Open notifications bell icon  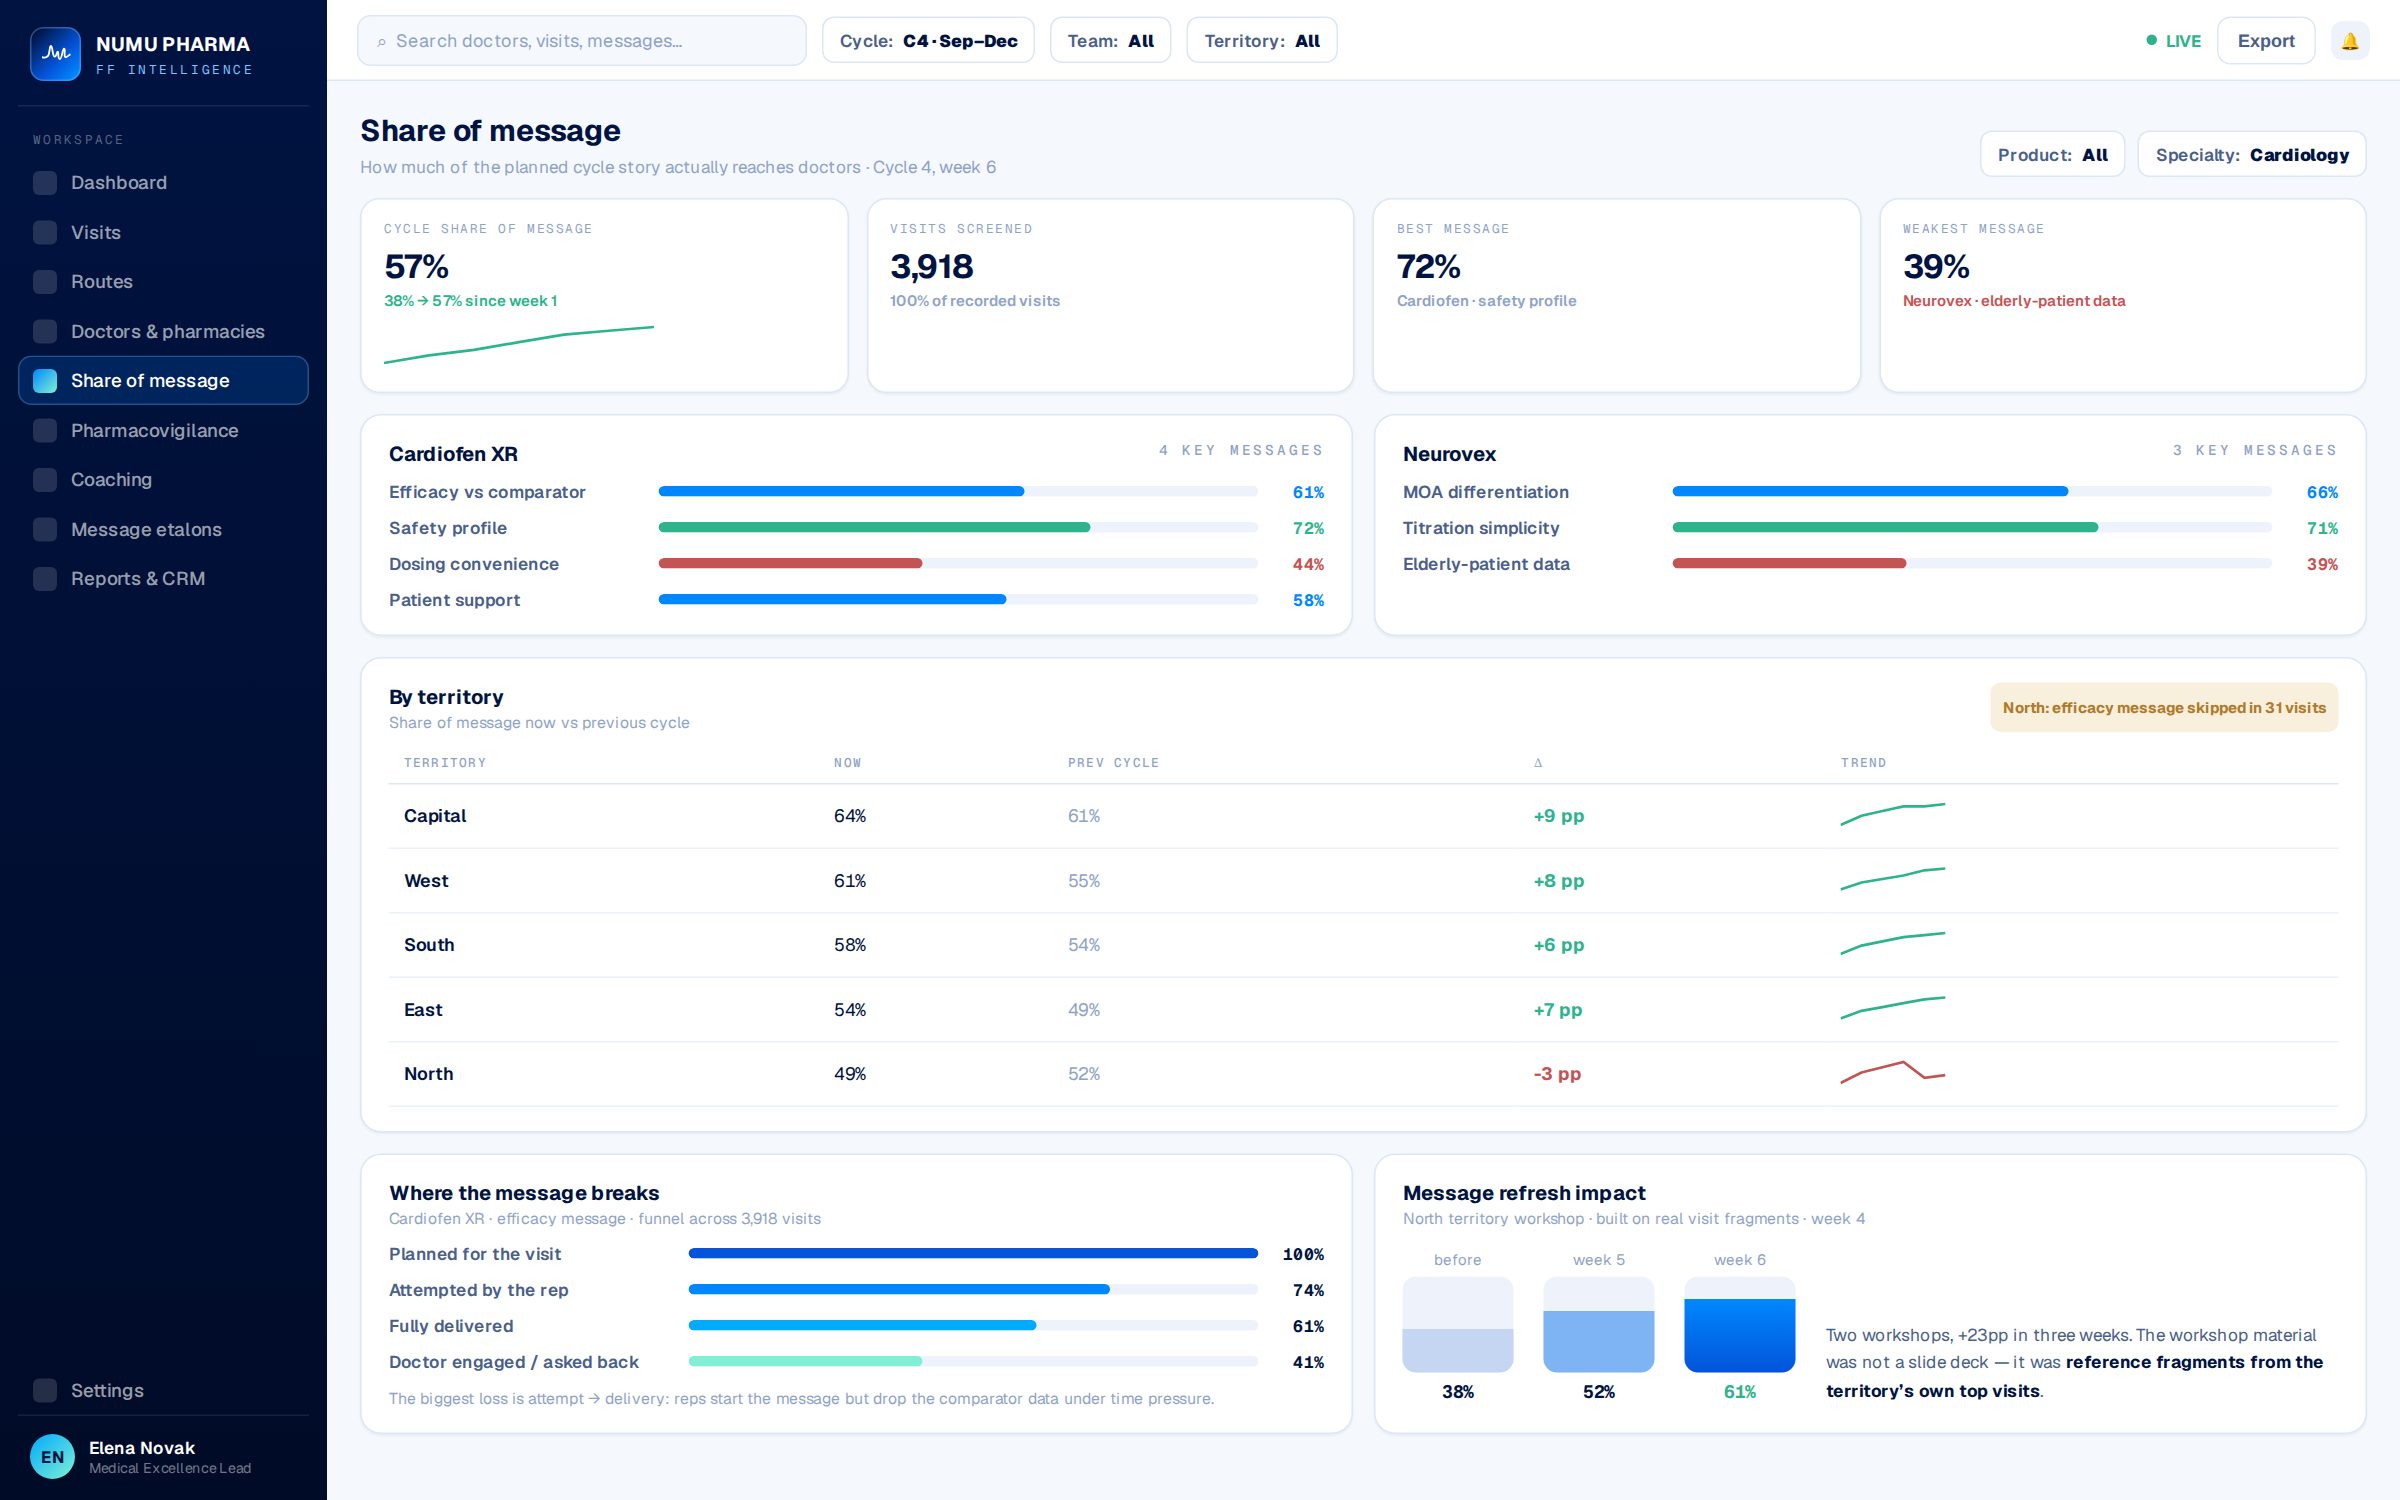(2350, 41)
